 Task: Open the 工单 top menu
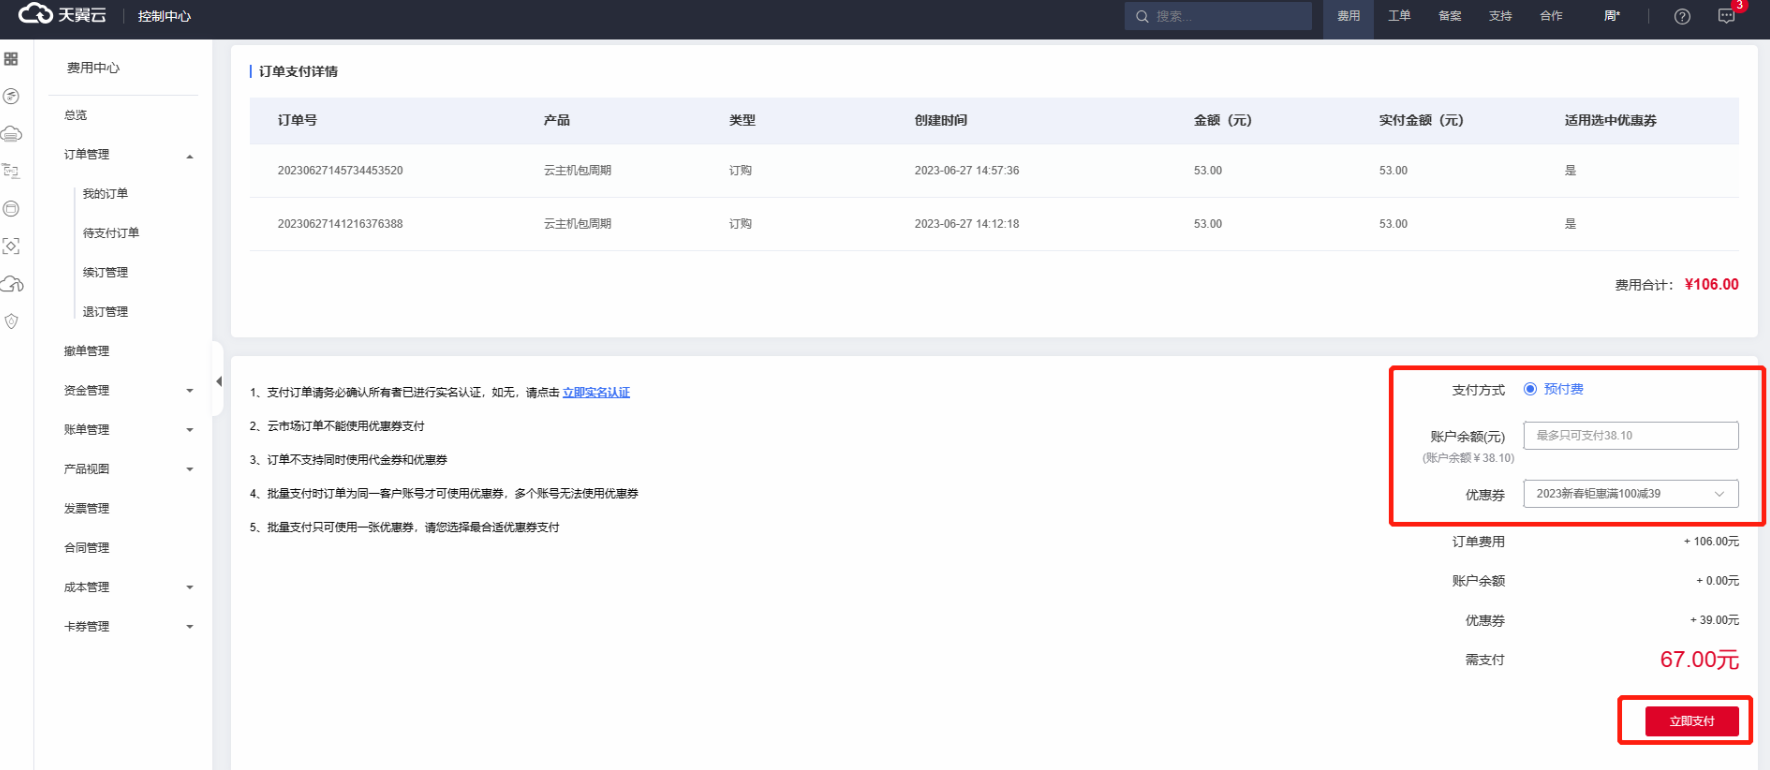[x=1399, y=16]
